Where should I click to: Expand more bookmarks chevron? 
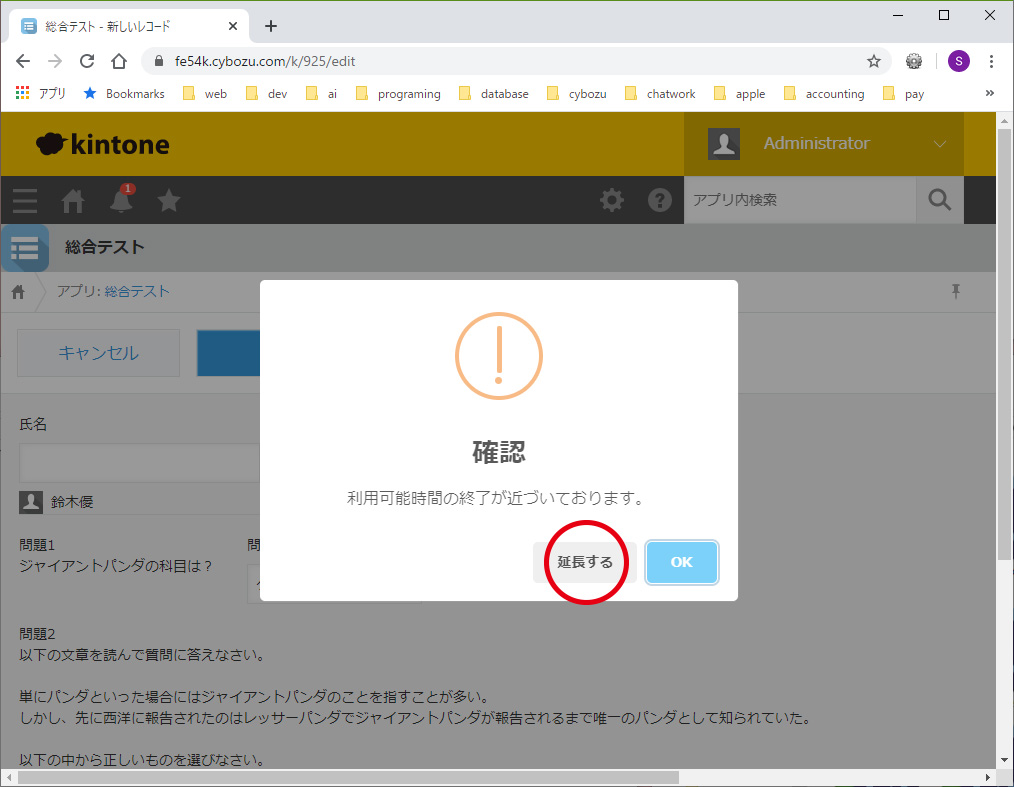[x=989, y=93]
